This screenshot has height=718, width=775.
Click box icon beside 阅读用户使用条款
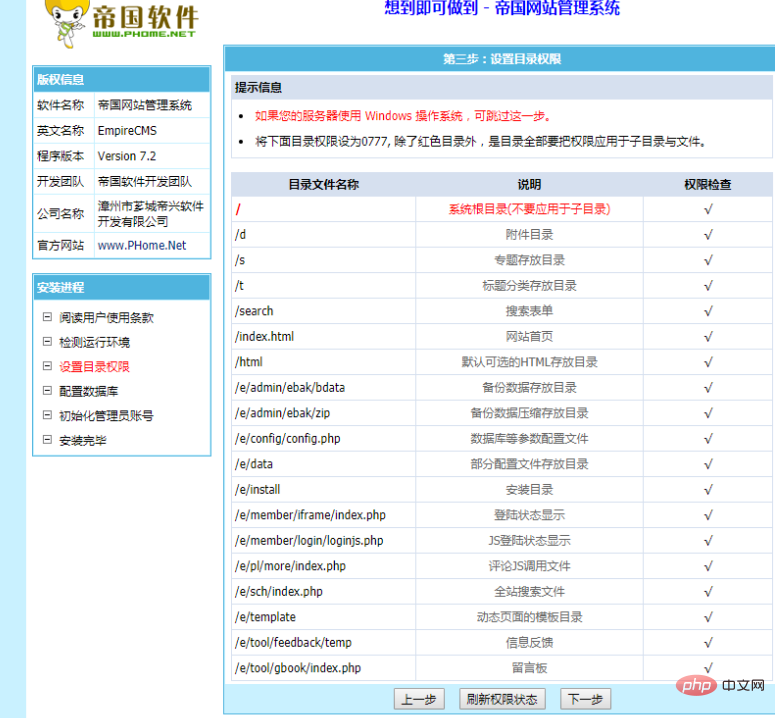point(46,317)
